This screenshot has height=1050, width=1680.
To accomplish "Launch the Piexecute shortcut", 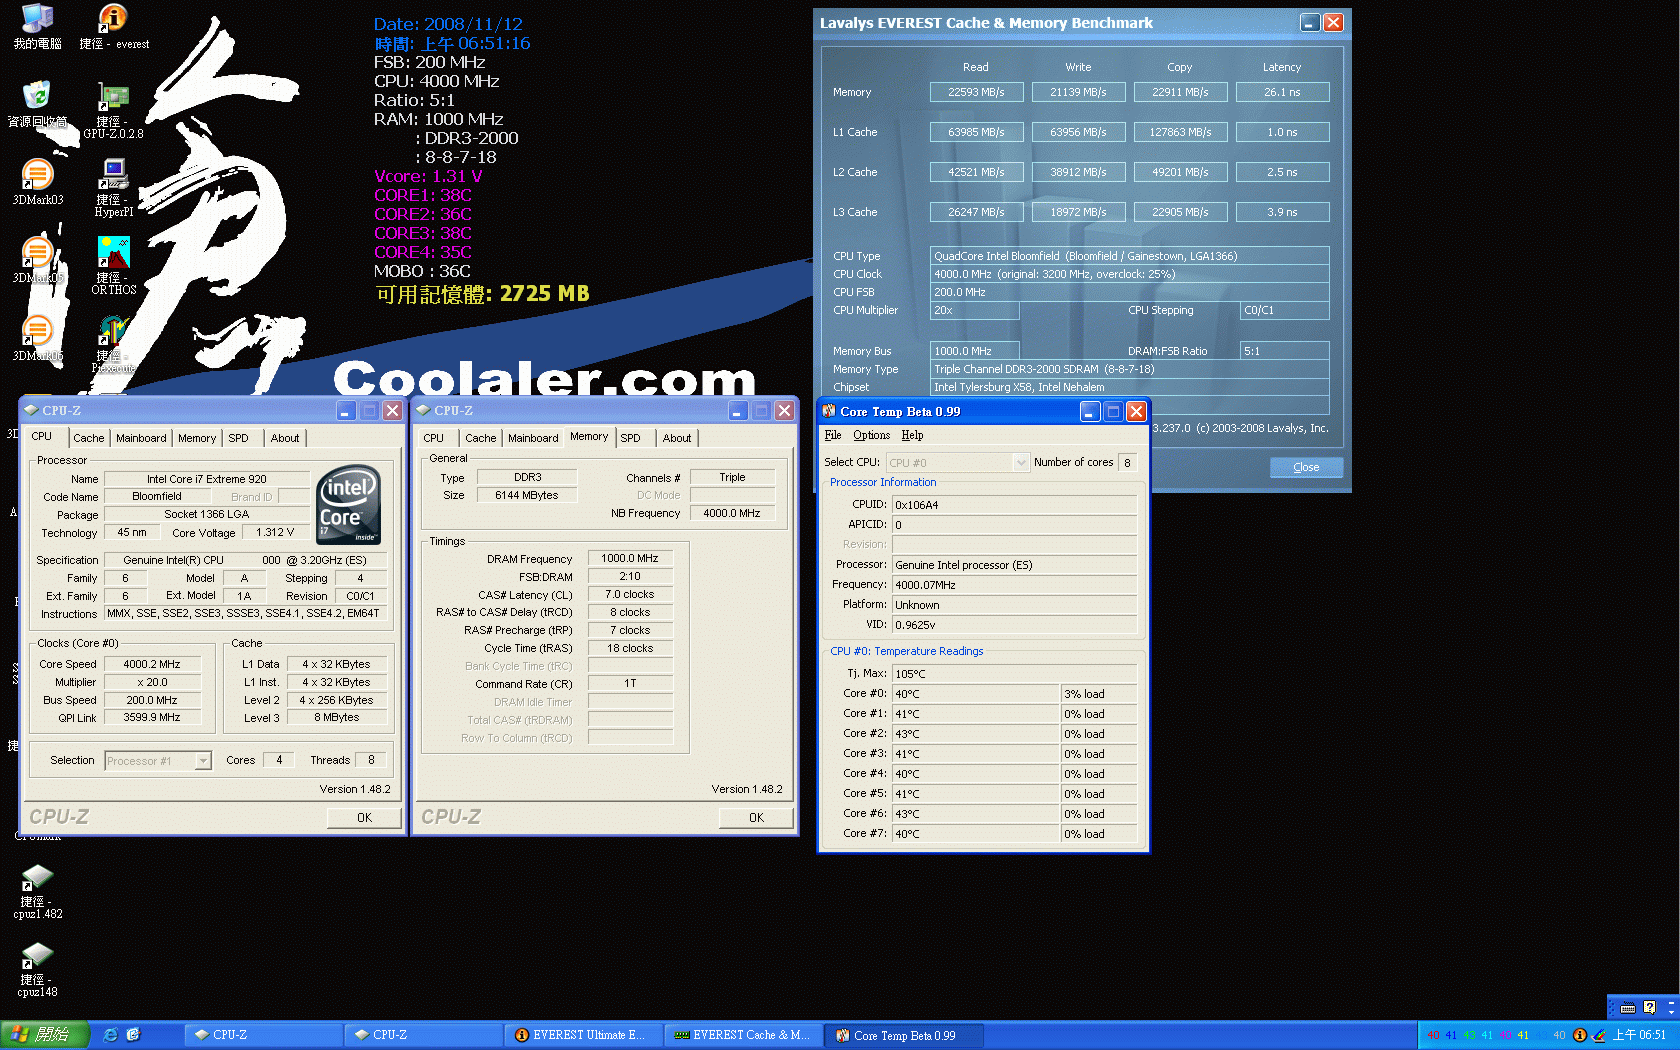I will (x=113, y=344).
